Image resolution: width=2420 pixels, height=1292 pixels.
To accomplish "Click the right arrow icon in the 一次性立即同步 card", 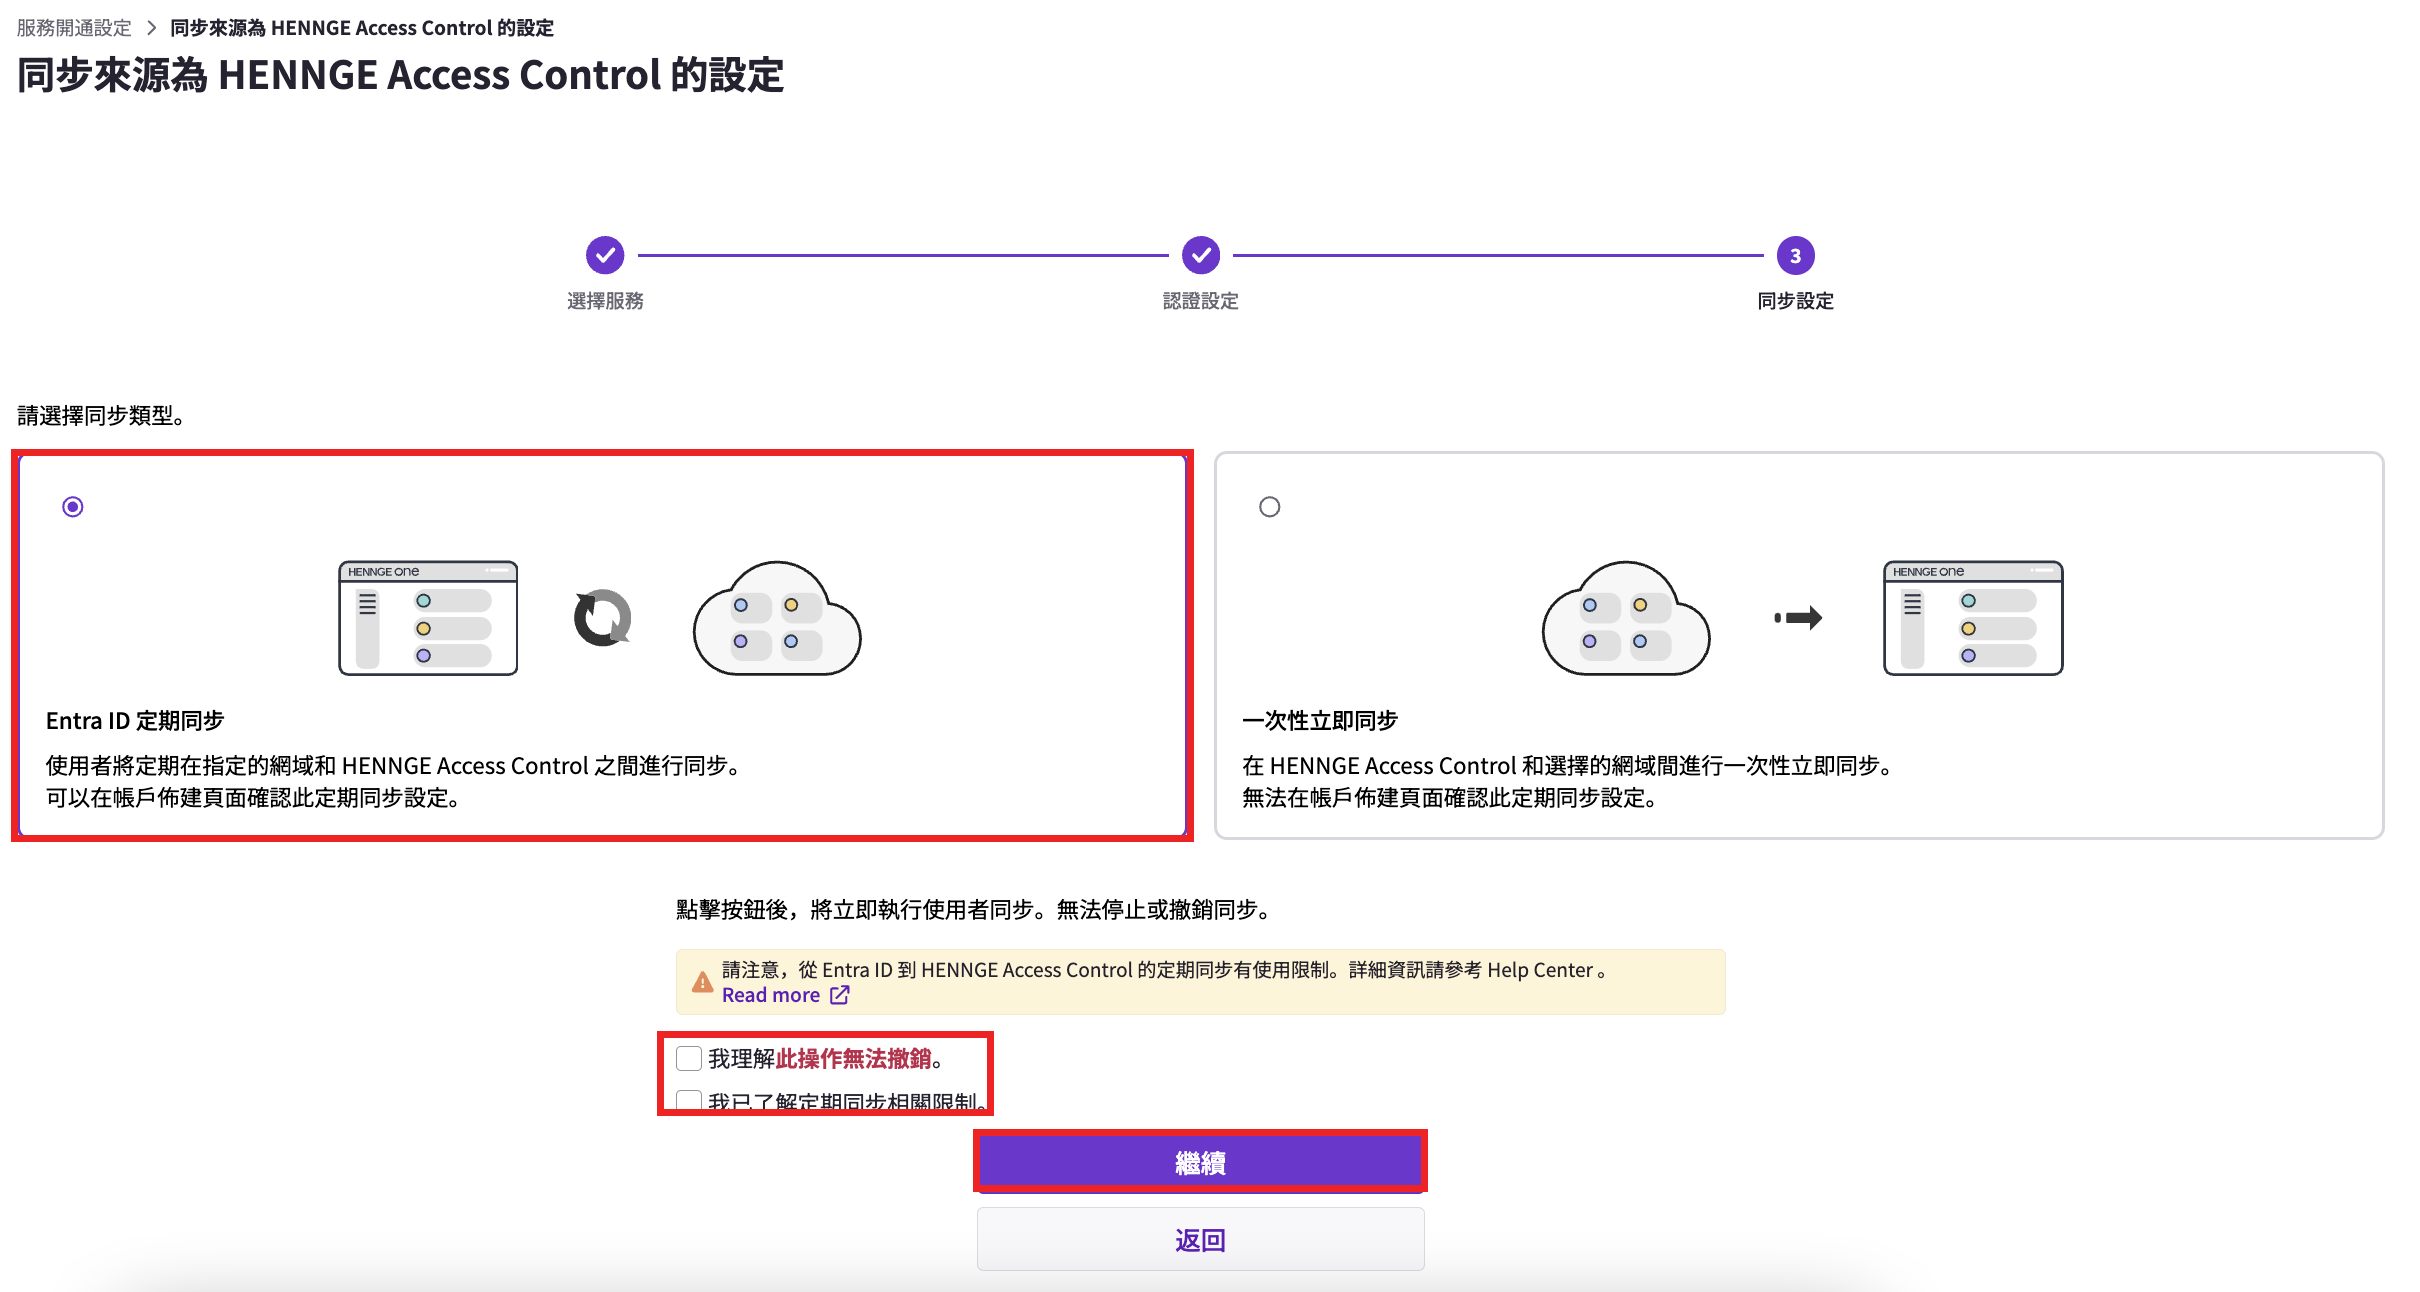I will click(x=1798, y=618).
